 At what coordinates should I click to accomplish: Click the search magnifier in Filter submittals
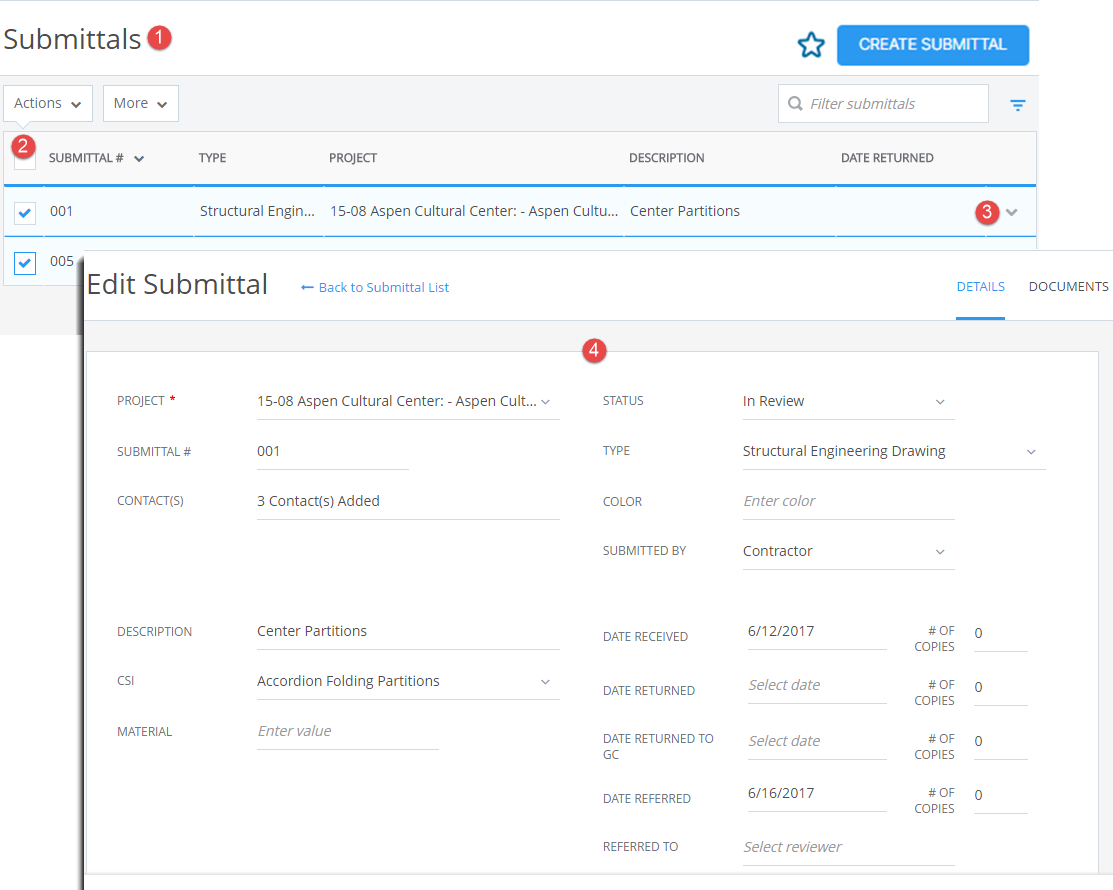point(795,104)
